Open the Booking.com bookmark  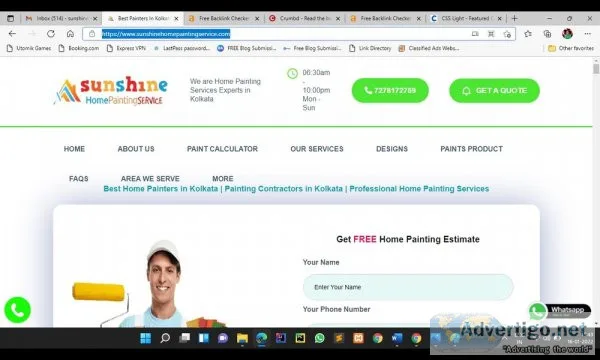click(x=79, y=48)
